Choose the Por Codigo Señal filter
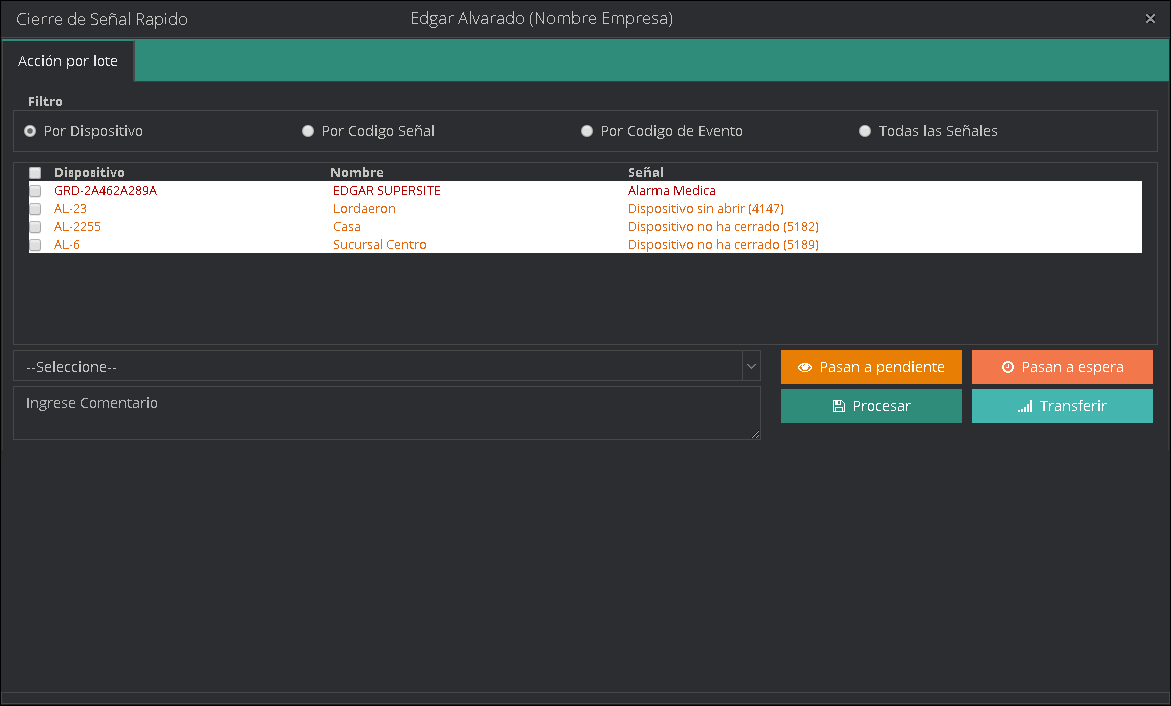 [308, 131]
